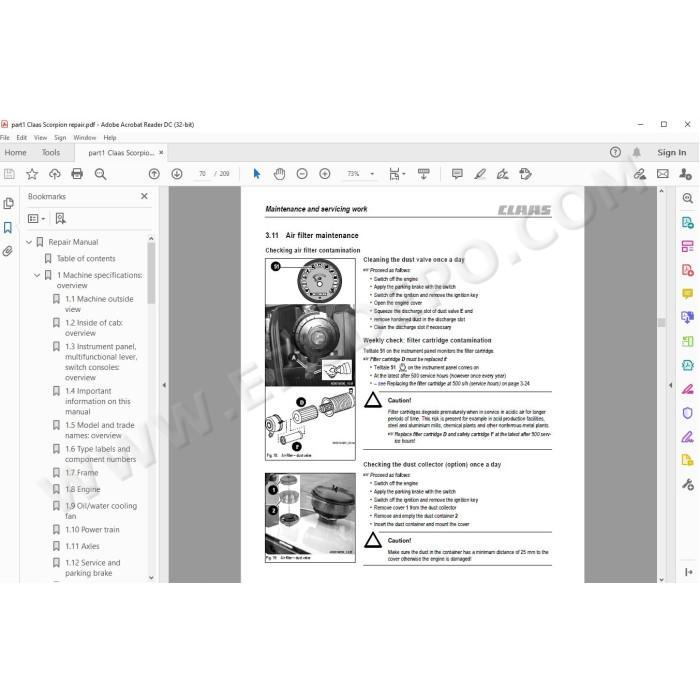This screenshot has height=700, width=700.
Task: Click the bookmarks panel scrollbar thumb
Action: coord(151,273)
